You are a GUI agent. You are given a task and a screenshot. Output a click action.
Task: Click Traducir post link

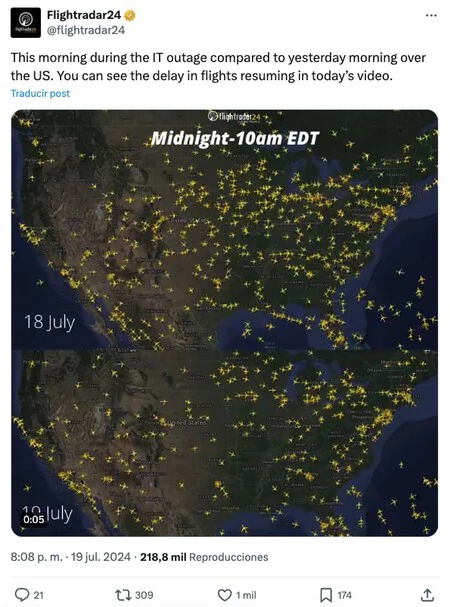(40, 93)
